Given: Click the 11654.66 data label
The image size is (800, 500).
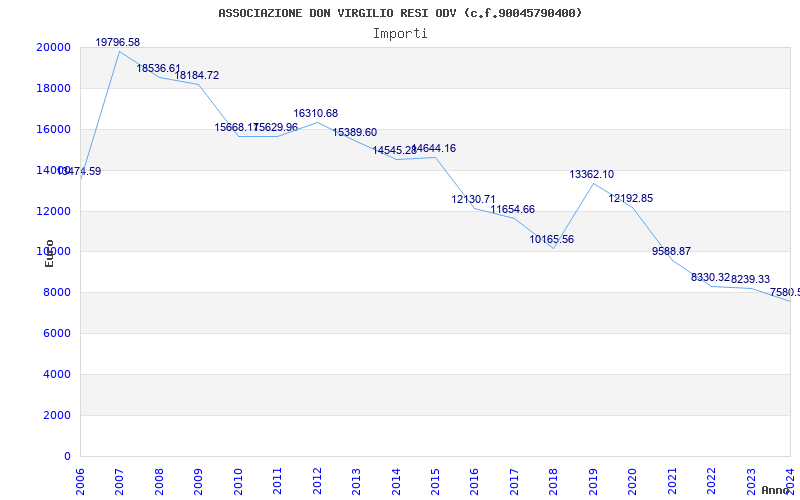Looking at the screenshot, I should 513,210.
